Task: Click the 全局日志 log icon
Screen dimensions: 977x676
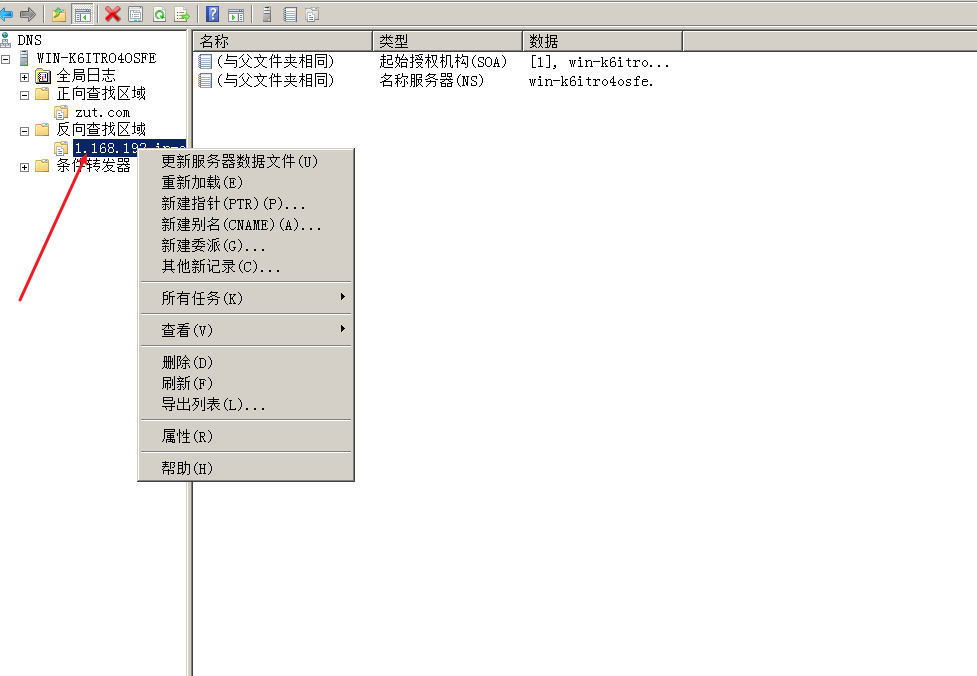Action: tap(43, 77)
